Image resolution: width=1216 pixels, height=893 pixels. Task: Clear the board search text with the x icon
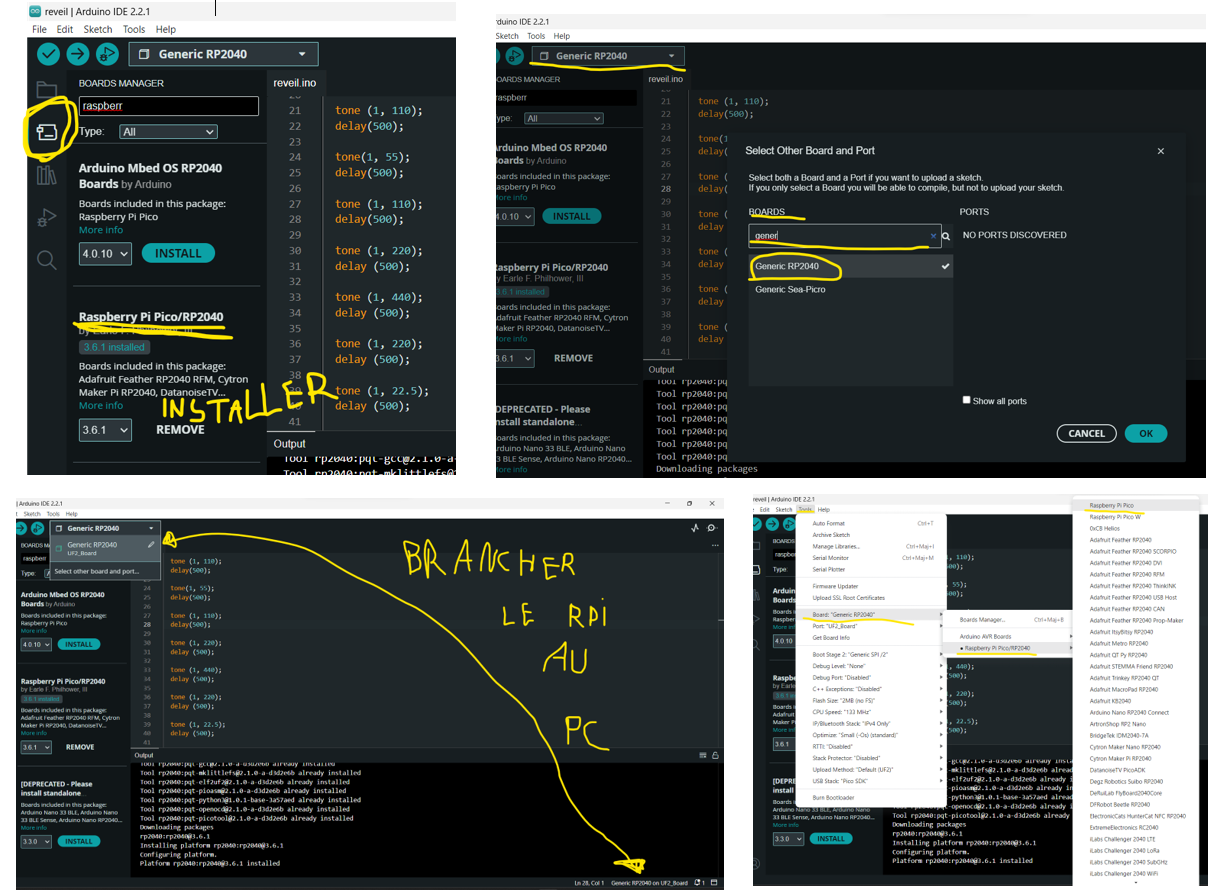pyautogui.click(x=933, y=236)
